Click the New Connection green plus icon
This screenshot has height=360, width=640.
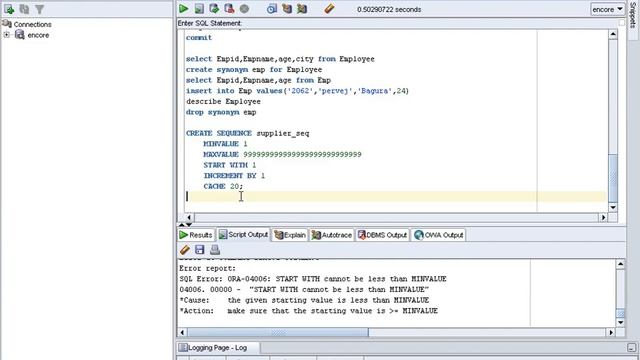coord(9,9)
